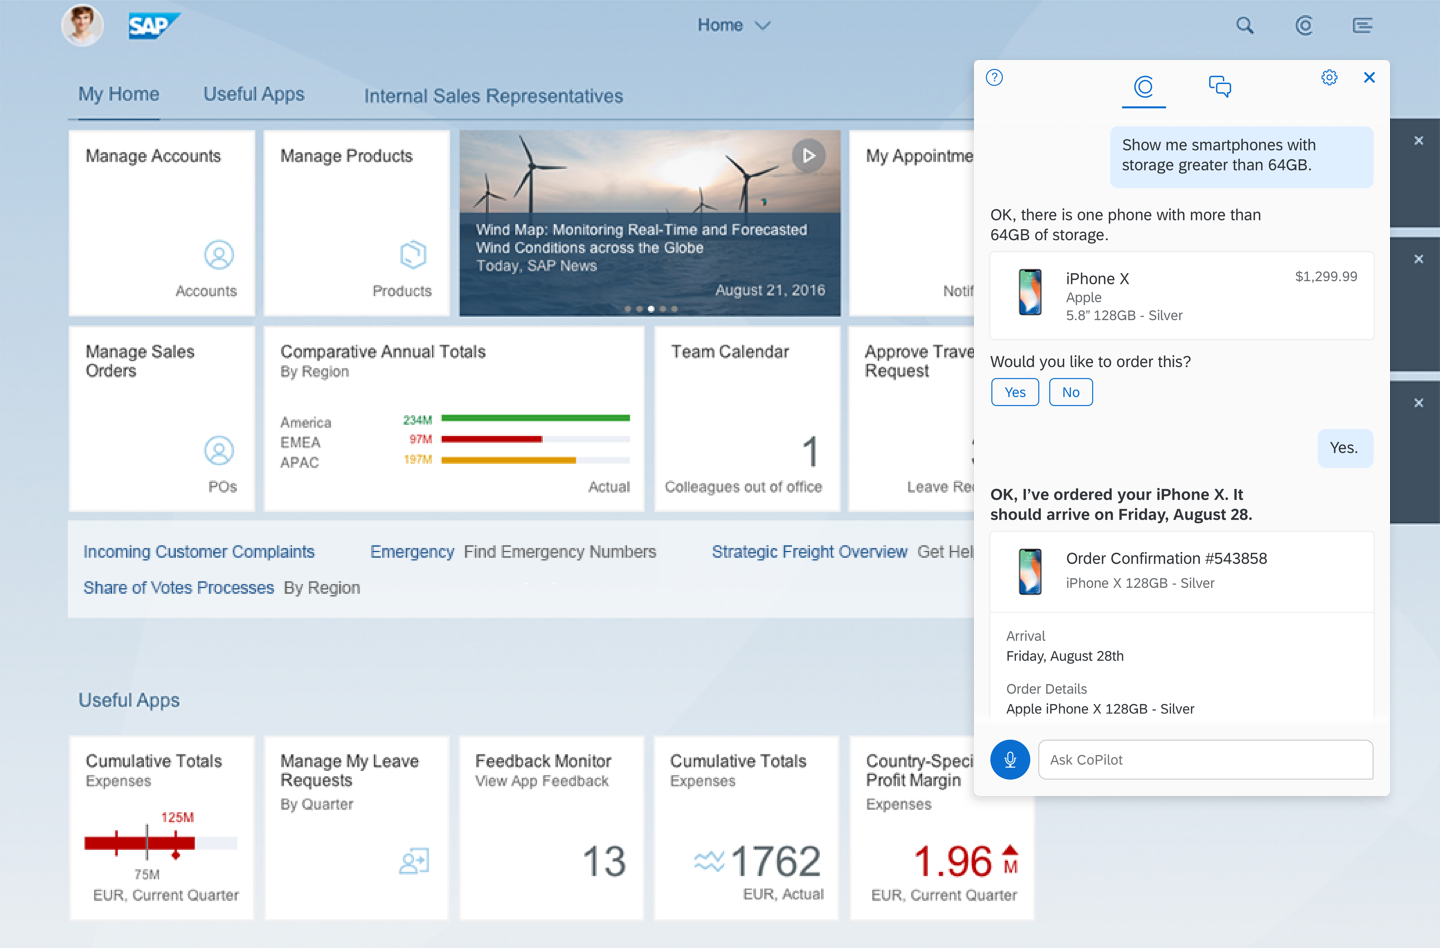1440x948 pixels.
Task: Open the notifications list icon in header
Action: (x=1362, y=25)
